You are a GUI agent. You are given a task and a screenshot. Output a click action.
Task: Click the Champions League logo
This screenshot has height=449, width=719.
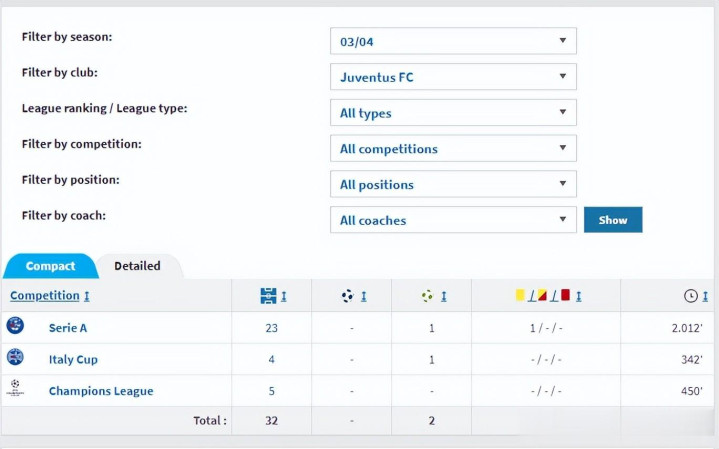tap(15, 390)
